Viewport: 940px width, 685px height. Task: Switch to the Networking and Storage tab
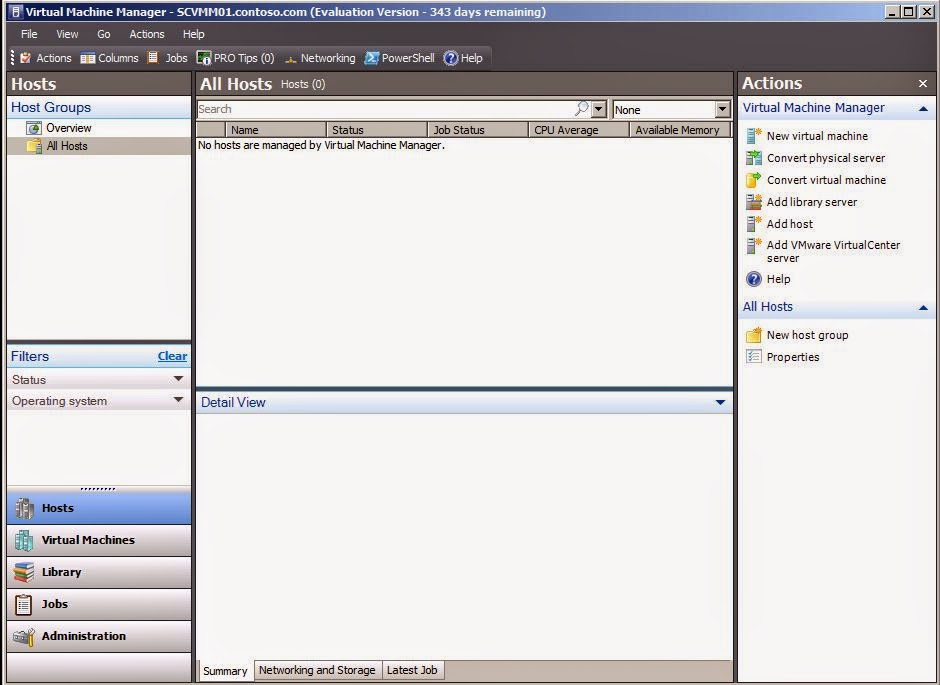pos(317,670)
